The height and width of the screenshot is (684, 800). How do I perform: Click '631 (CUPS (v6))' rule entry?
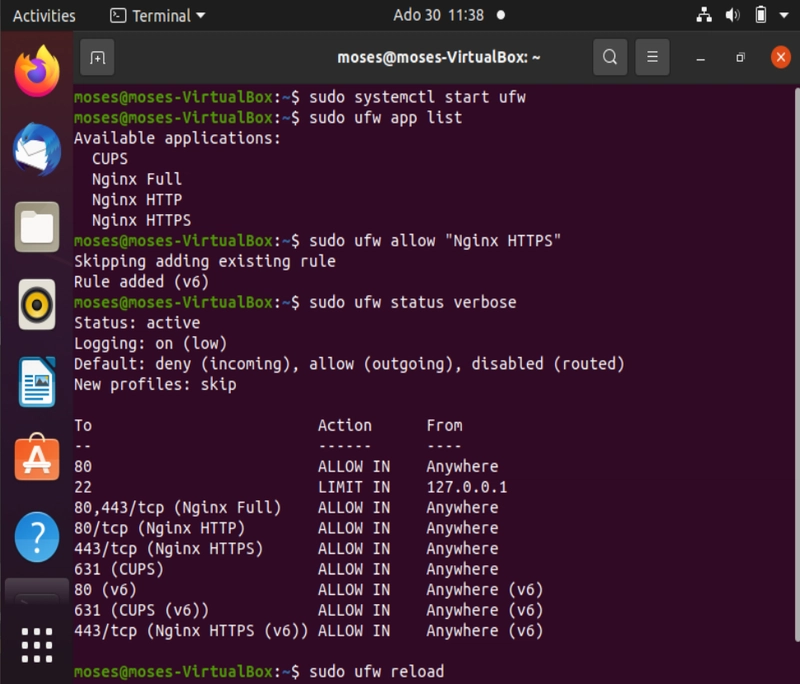click(x=141, y=611)
